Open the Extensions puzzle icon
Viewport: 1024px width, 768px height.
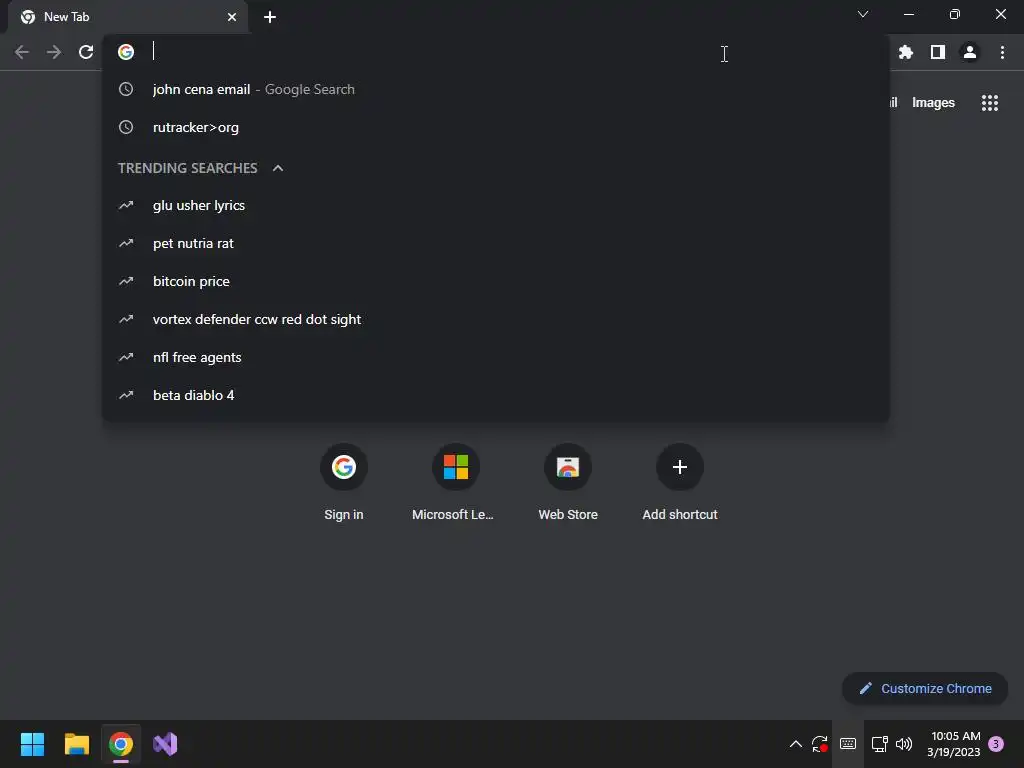click(905, 52)
